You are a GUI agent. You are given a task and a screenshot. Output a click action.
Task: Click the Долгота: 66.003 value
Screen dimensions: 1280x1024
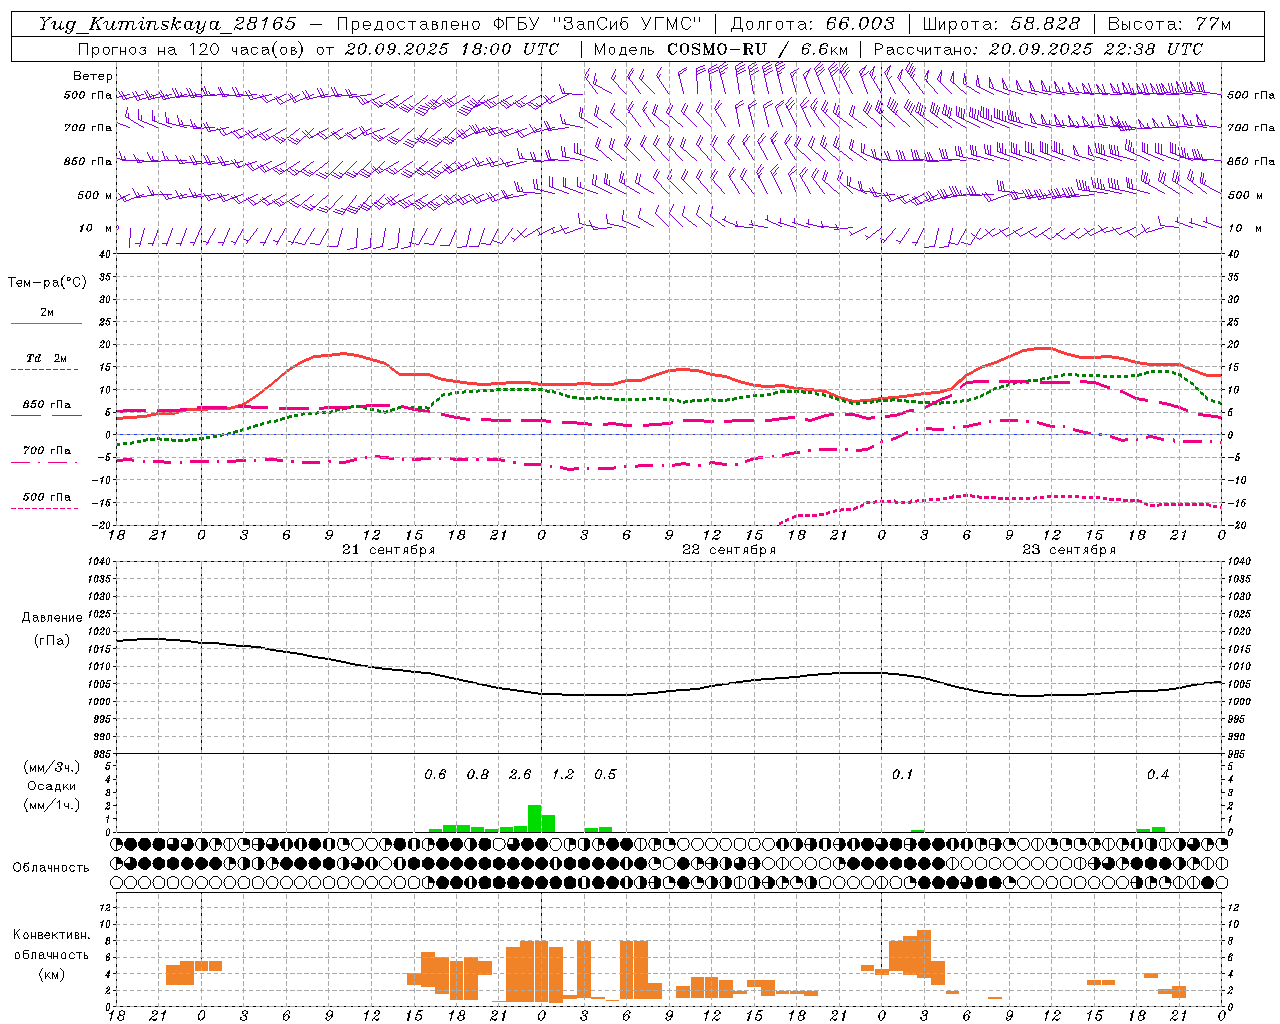[813, 24]
